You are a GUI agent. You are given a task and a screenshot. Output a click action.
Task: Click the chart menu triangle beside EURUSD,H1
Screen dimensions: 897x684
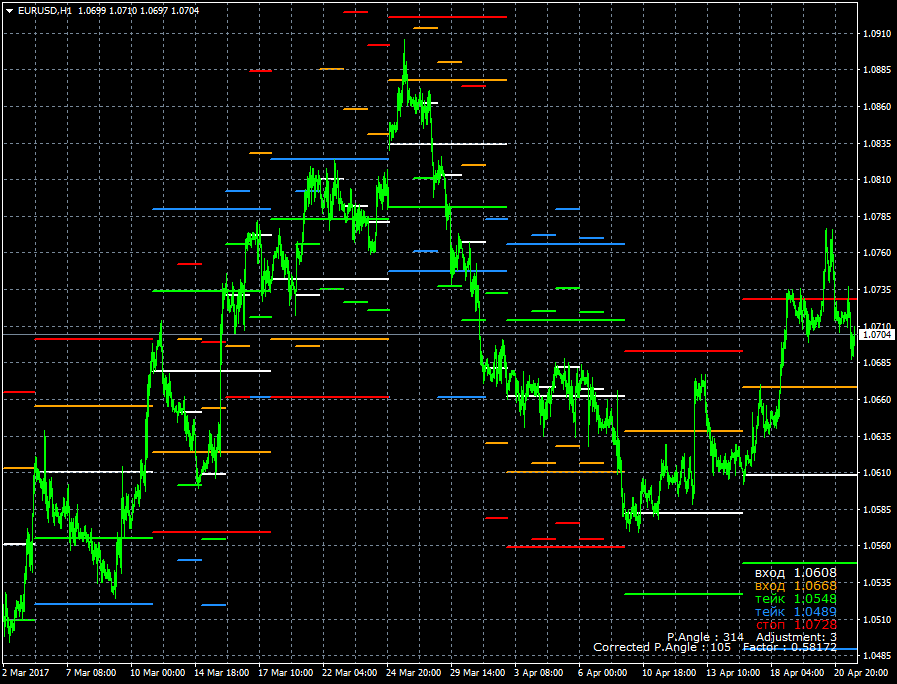(x=10, y=11)
